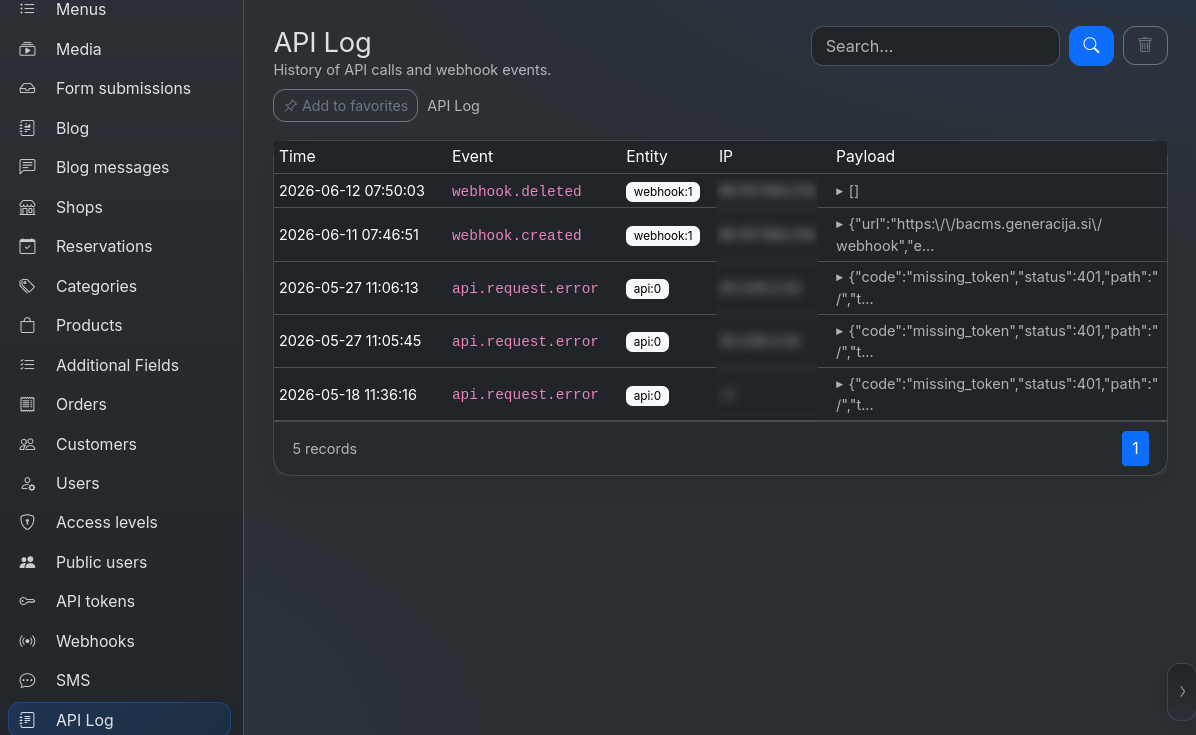Click the Reservations calendar icon
Viewport: 1196px width, 735px height.
coord(27,246)
